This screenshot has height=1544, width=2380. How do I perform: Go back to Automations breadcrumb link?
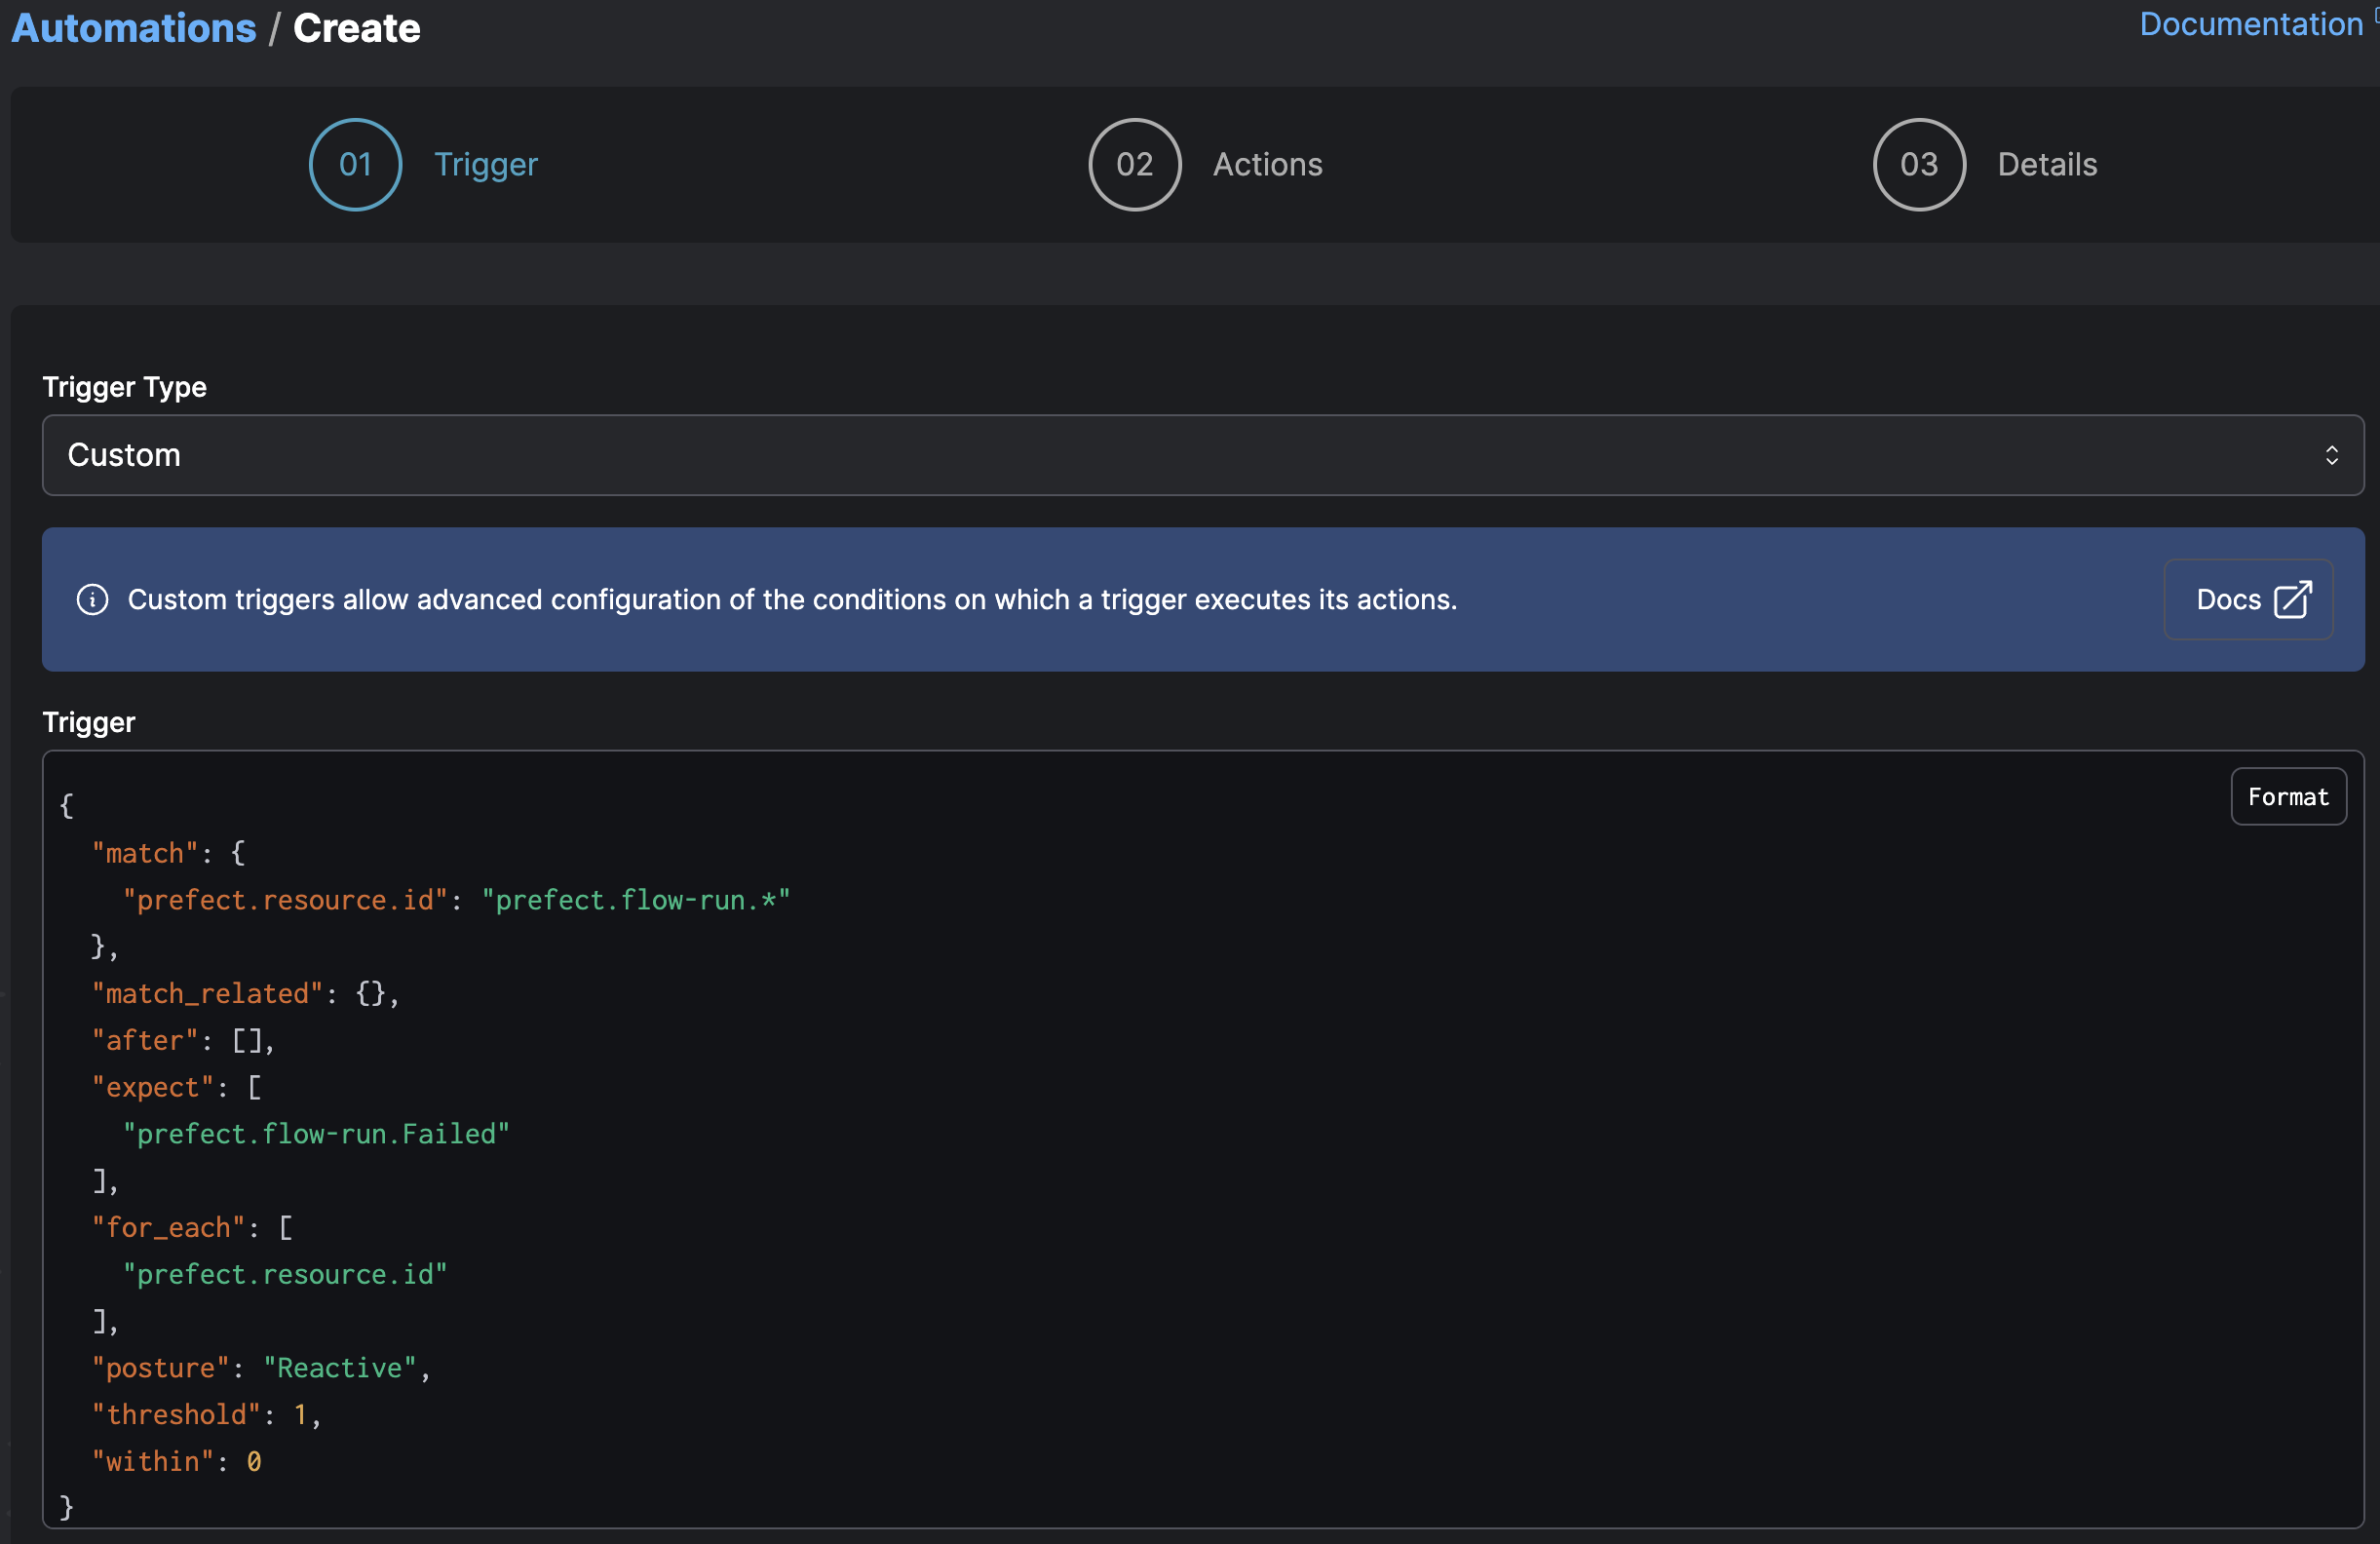[134, 28]
